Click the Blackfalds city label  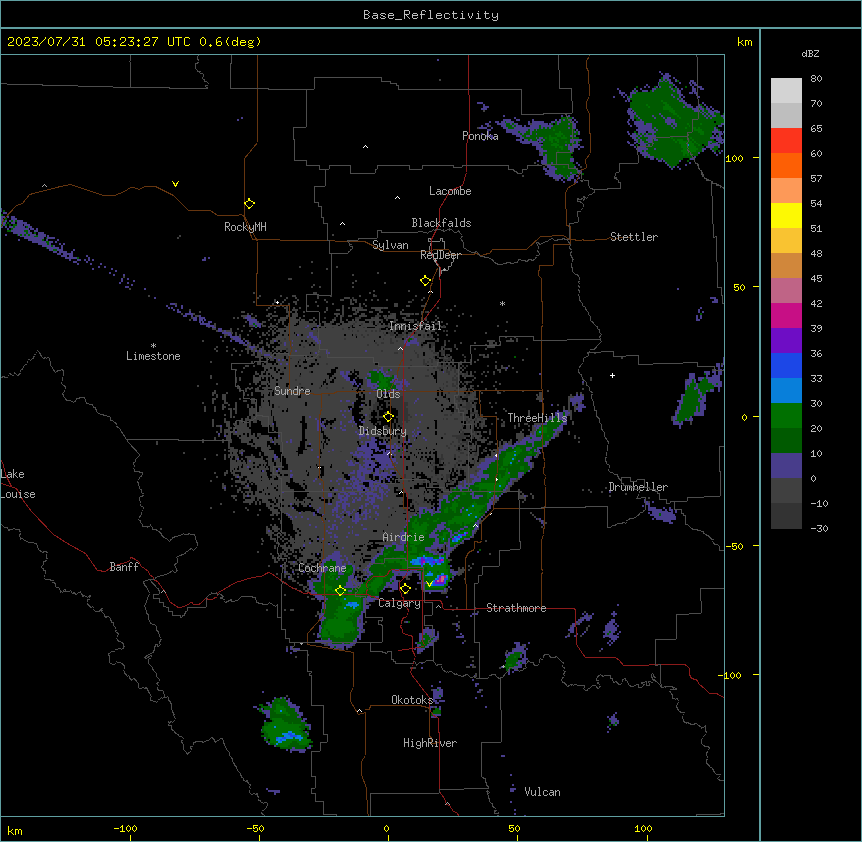click(441, 223)
